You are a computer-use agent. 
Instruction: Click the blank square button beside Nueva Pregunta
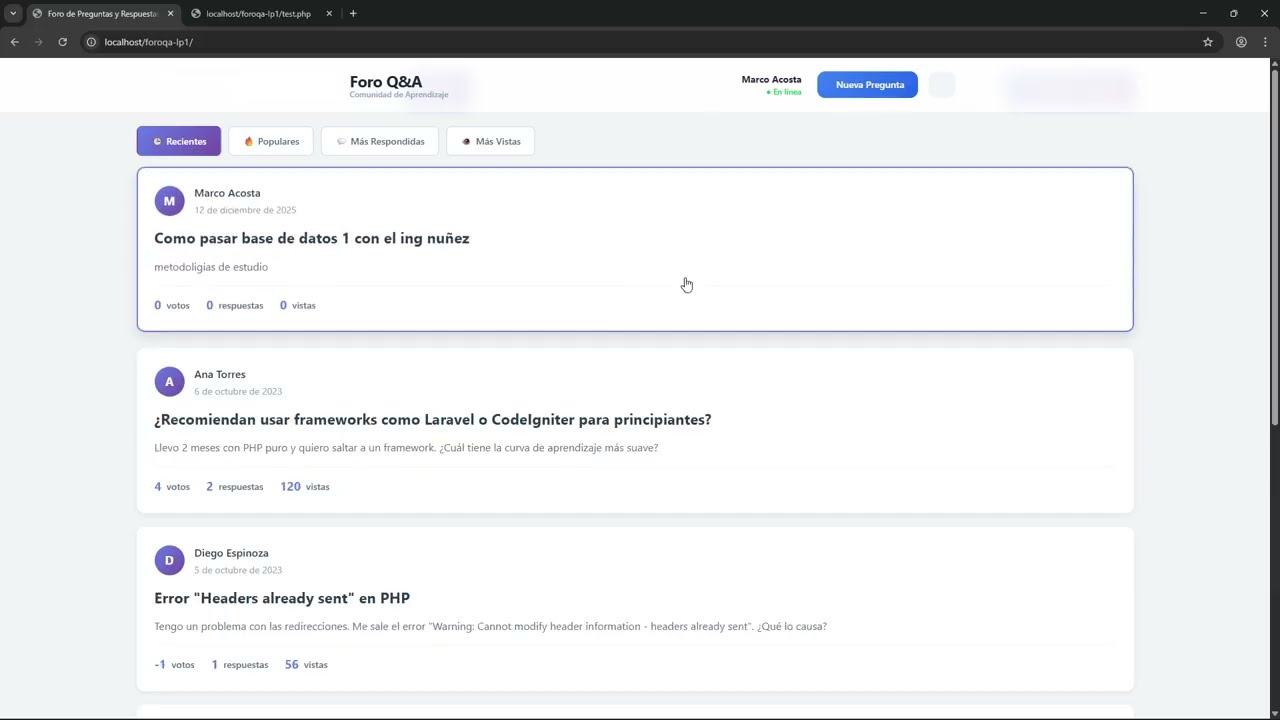click(942, 85)
